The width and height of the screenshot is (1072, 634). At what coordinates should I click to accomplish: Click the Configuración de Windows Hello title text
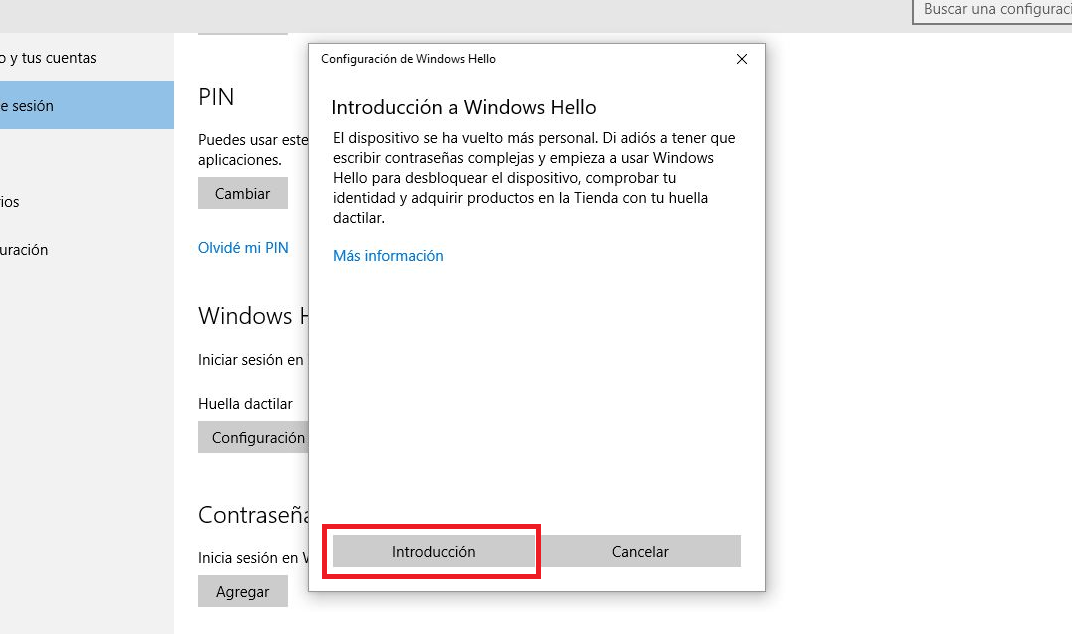pyautogui.click(x=408, y=59)
